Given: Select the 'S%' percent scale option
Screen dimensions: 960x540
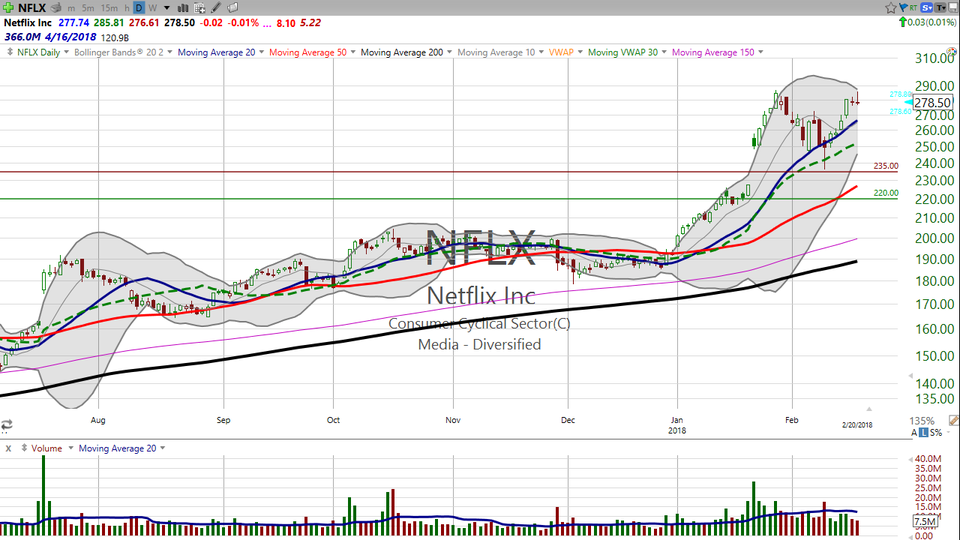Looking at the screenshot, I should point(936,433).
